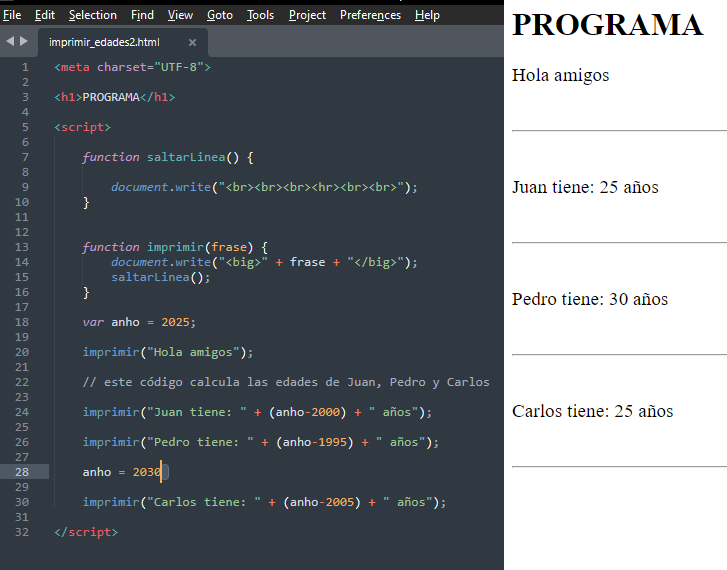
Task: Click the 'var' keyword on line 18
Action: click(93, 322)
